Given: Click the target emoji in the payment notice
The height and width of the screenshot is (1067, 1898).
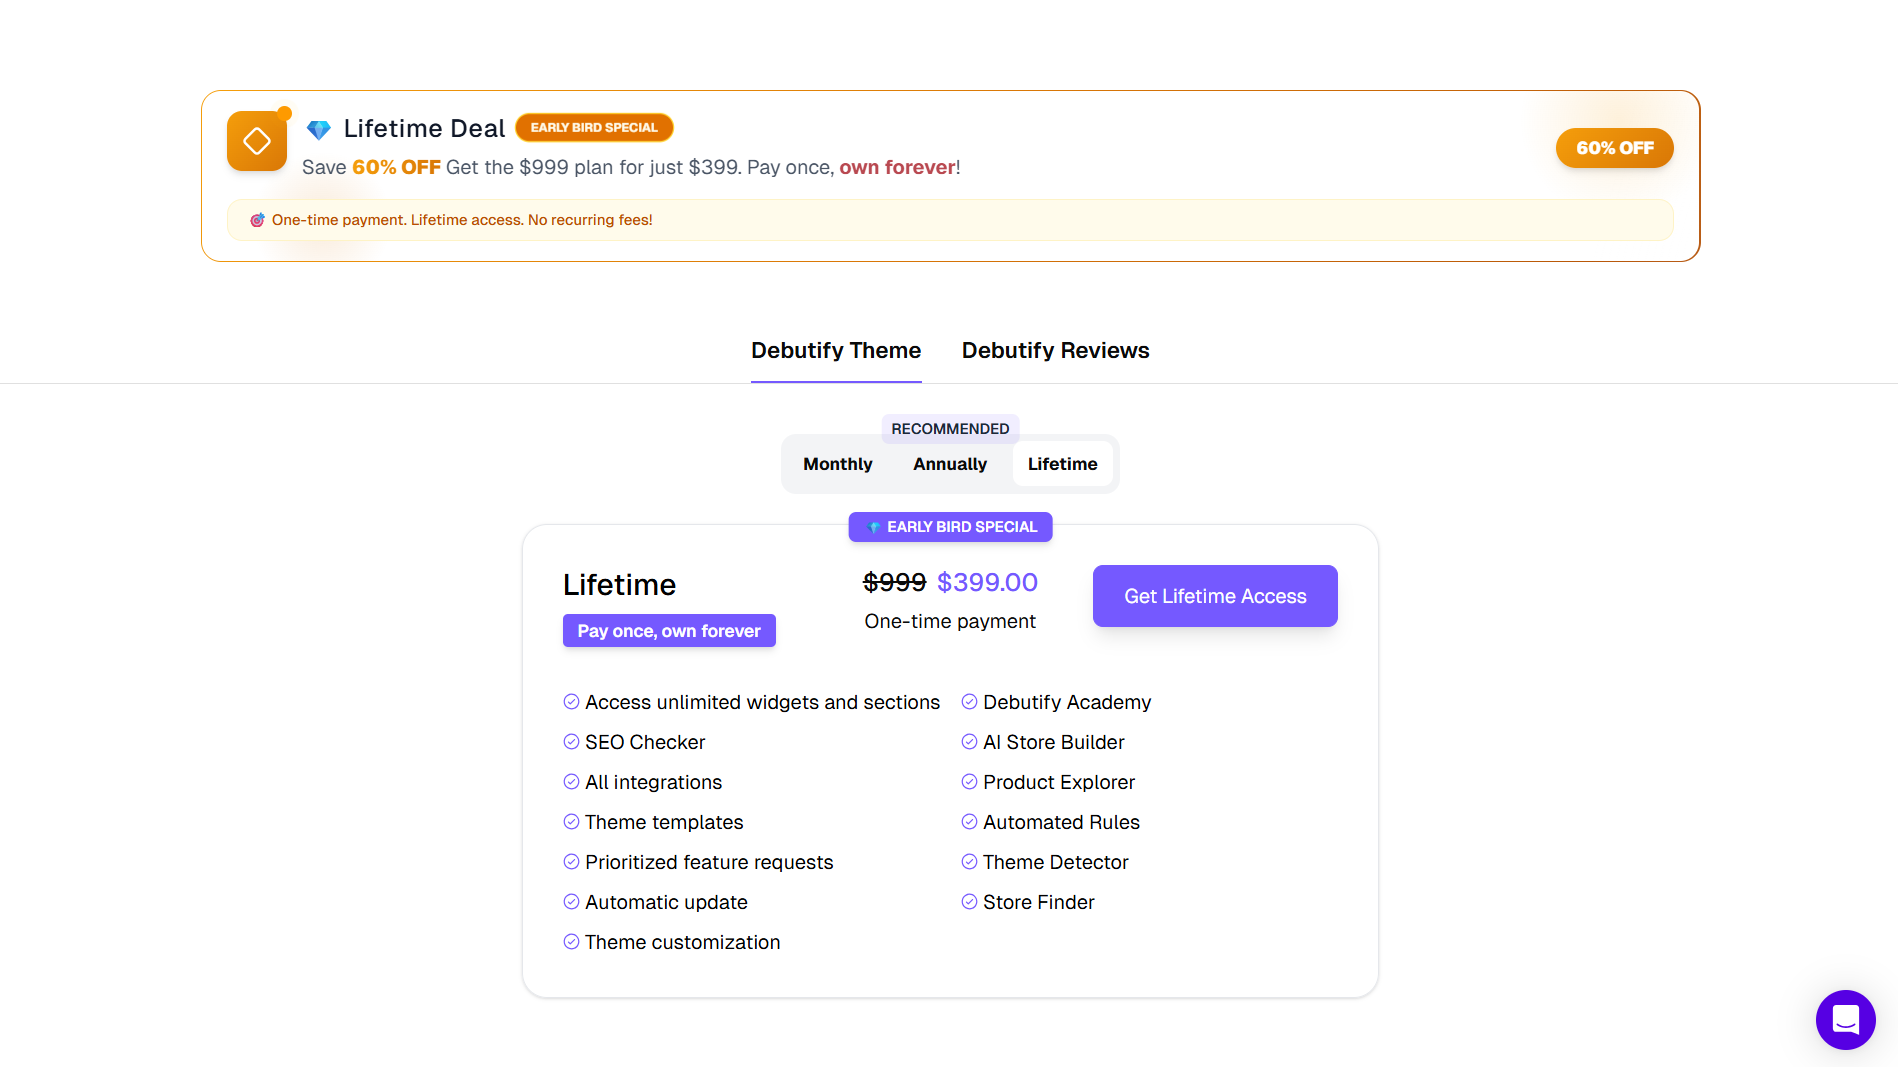Looking at the screenshot, I should 258,219.
